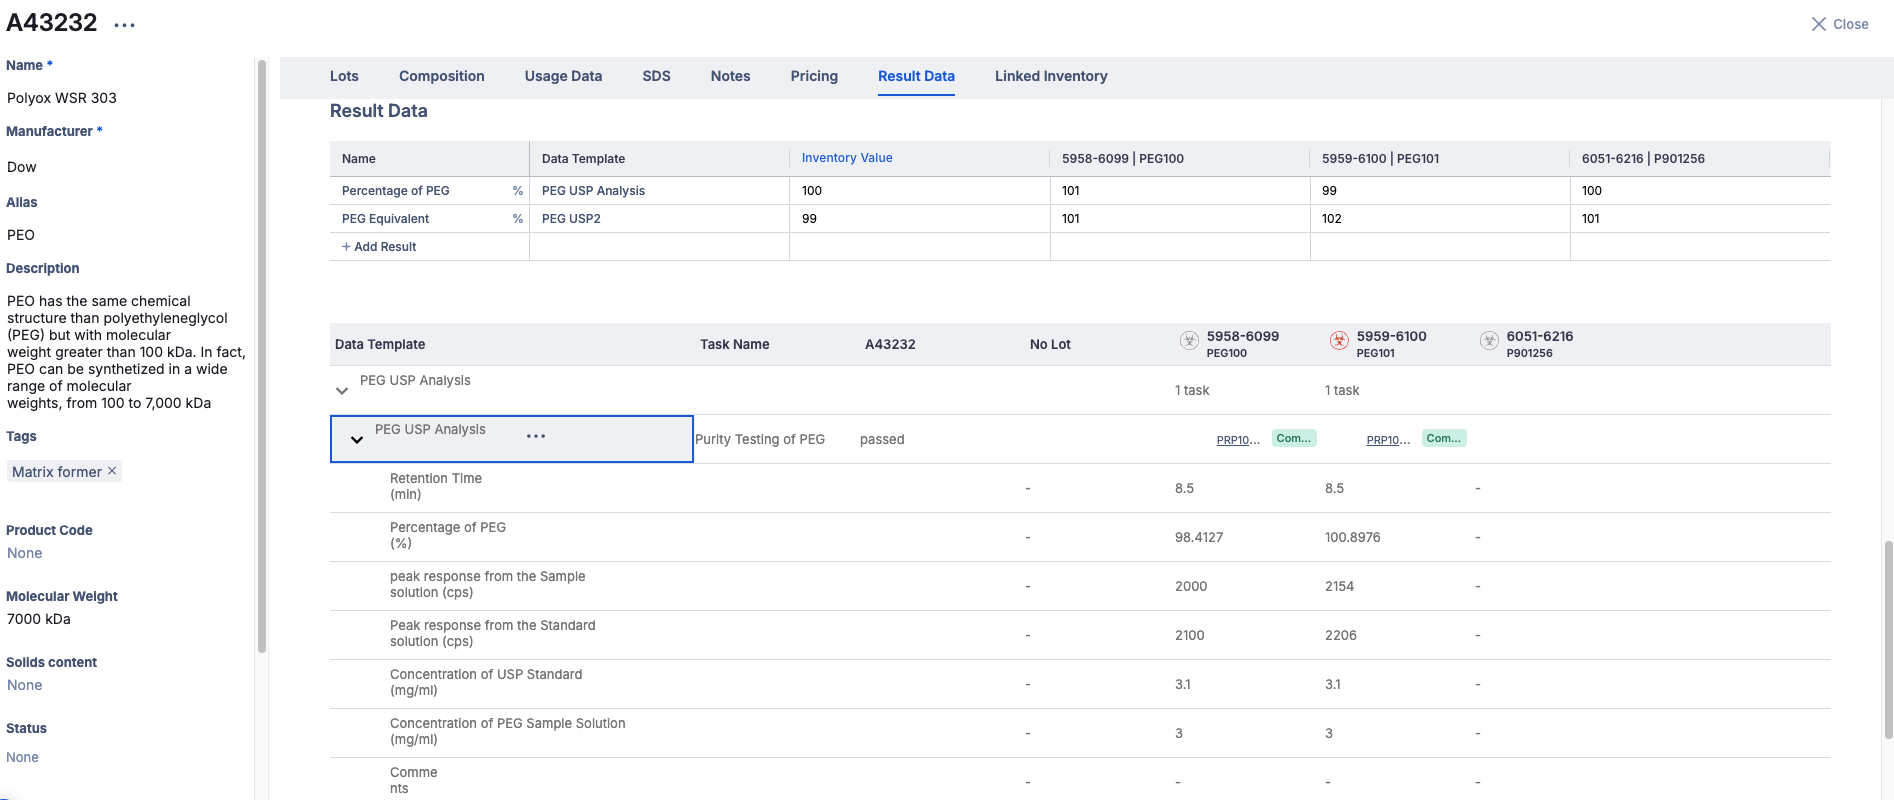The height and width of the screenshot is (800, 1894).
Task: Click Peak response from the Standard solution label
Action: pos(493,633)
